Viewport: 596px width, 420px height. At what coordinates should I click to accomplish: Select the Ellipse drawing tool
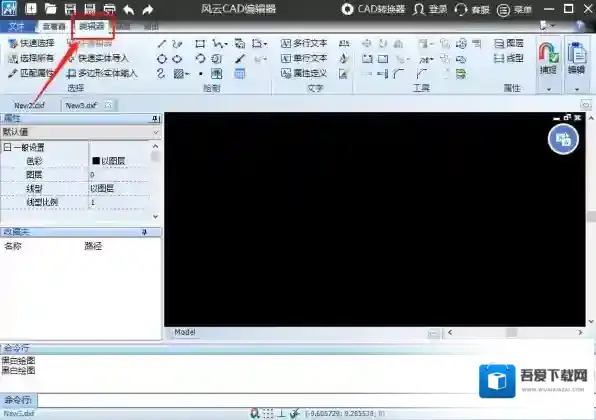coord(177,59)
